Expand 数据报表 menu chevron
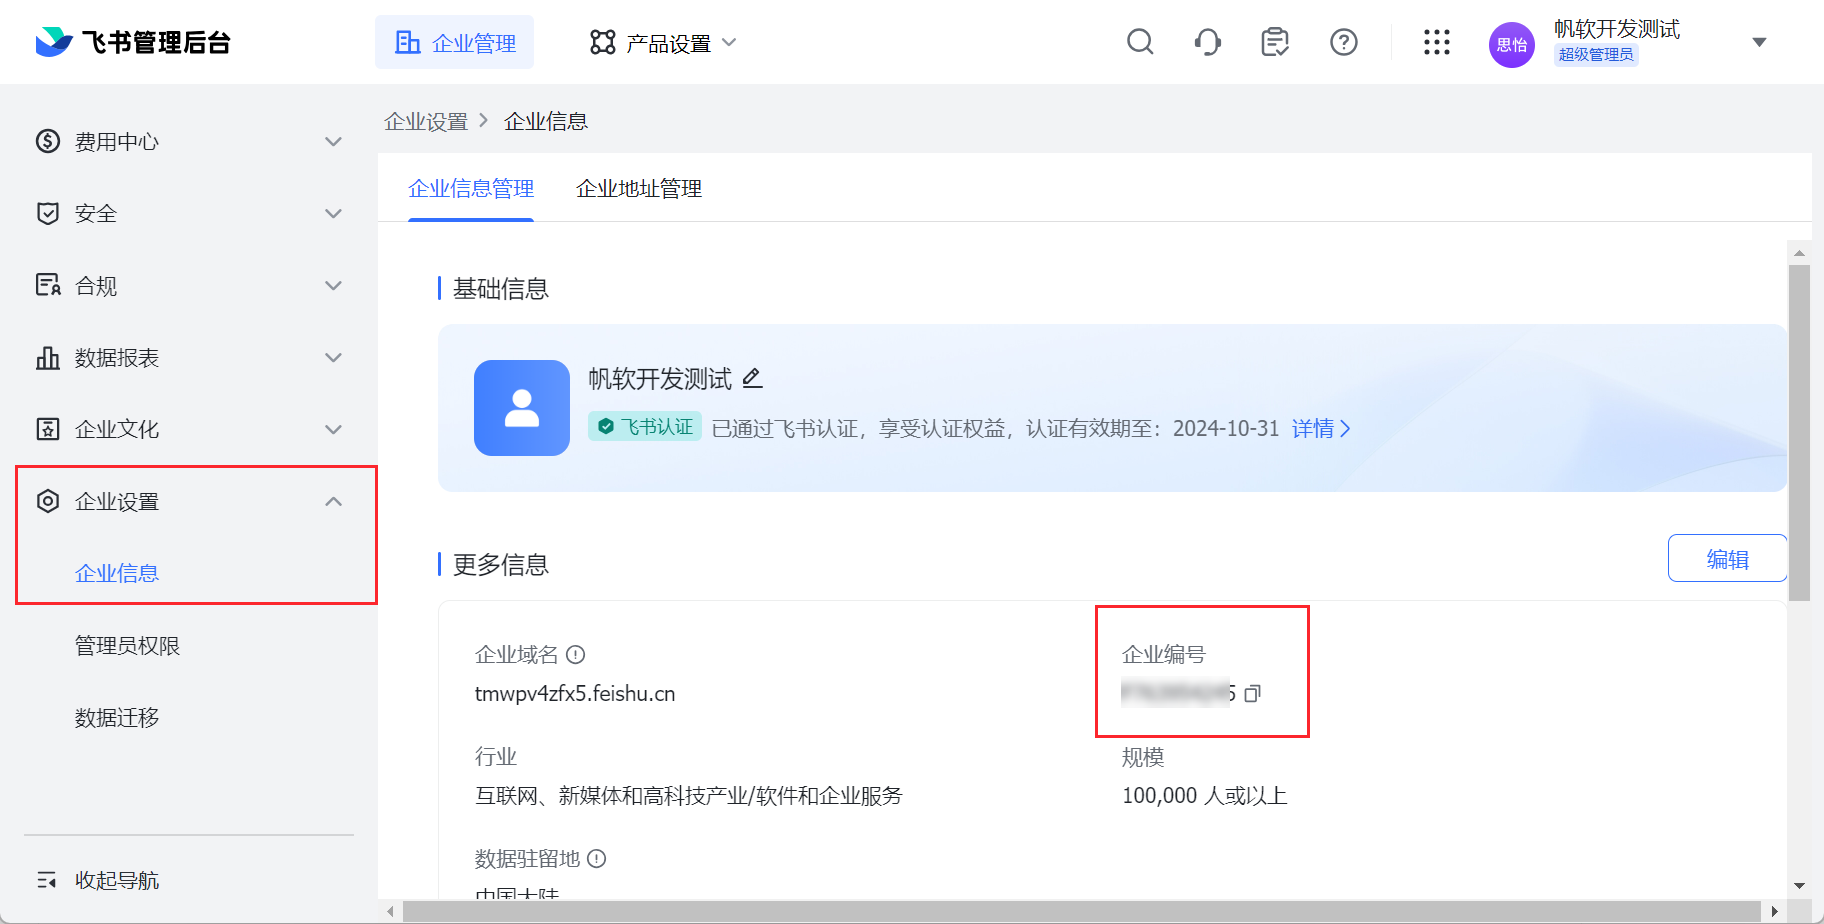This screenshot has height=924, width=1824. [x=334, y=358]
